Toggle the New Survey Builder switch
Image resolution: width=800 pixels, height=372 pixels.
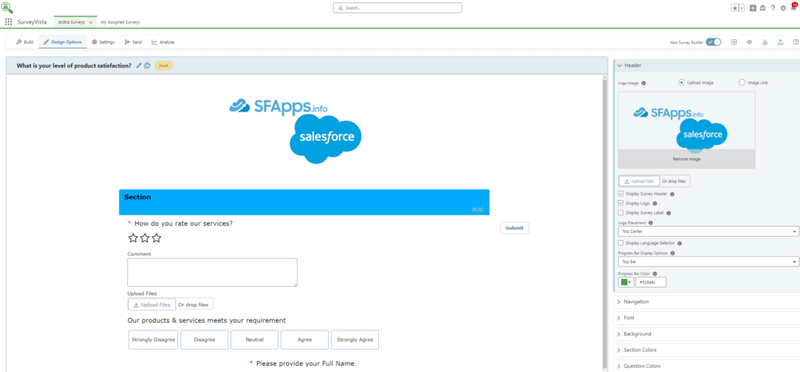pyautogui.click(x=713, y=42)
